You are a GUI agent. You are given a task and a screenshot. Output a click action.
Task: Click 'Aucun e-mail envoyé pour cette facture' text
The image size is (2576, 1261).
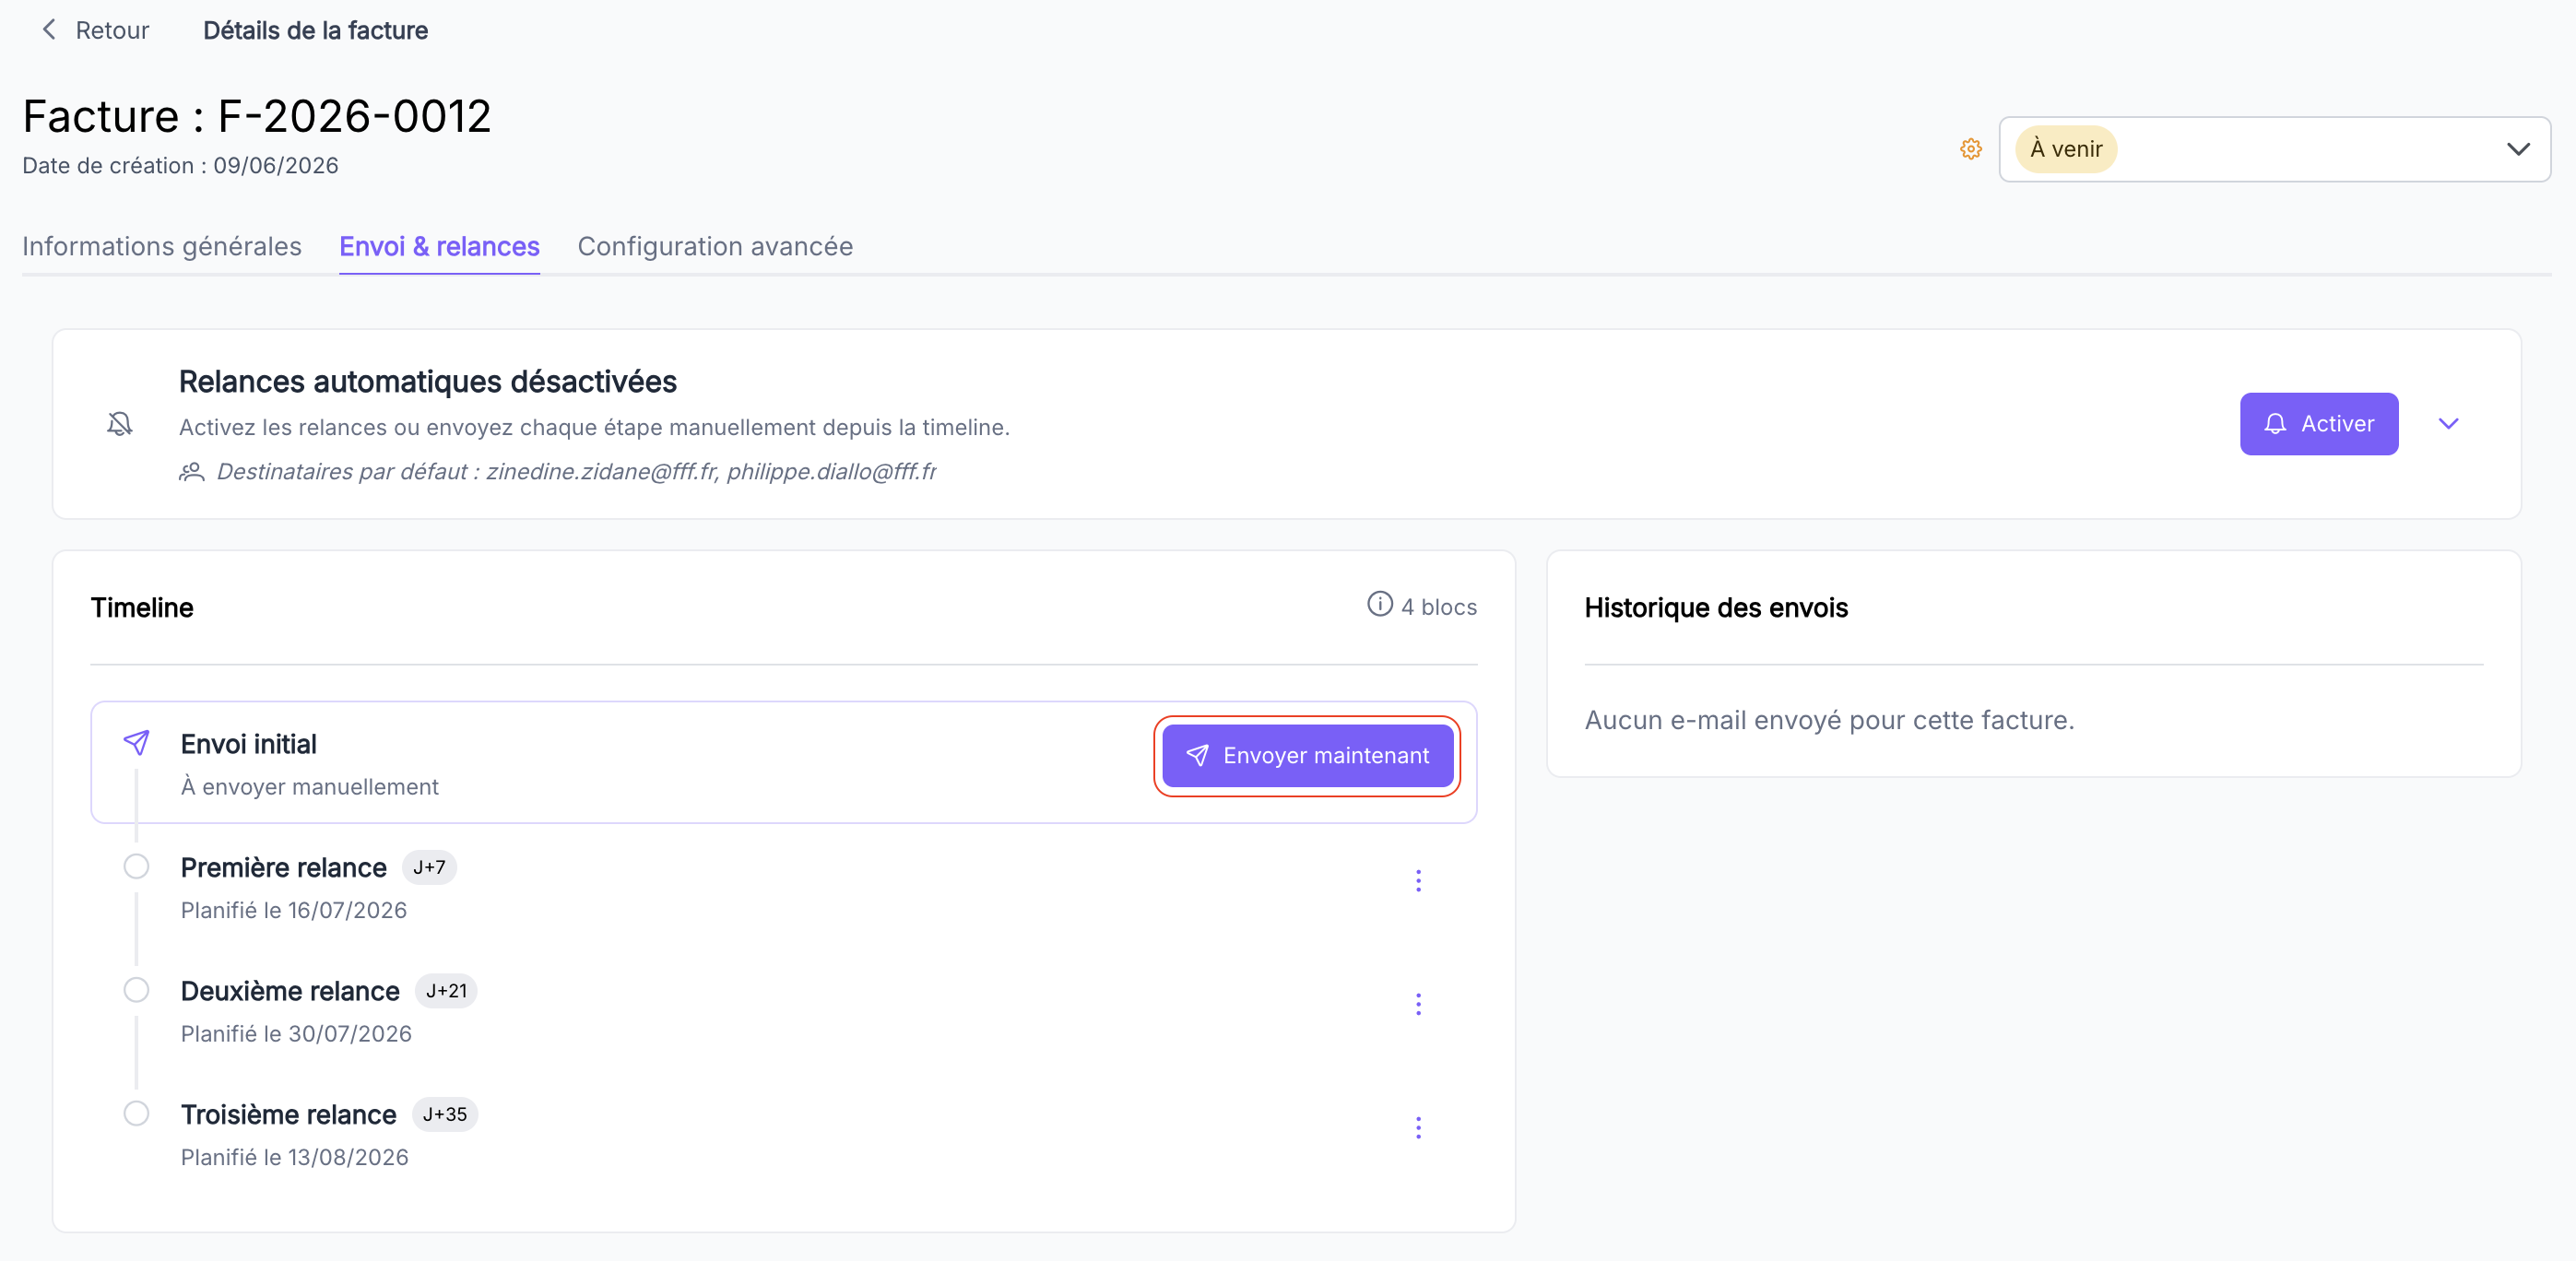(1829, 720)
